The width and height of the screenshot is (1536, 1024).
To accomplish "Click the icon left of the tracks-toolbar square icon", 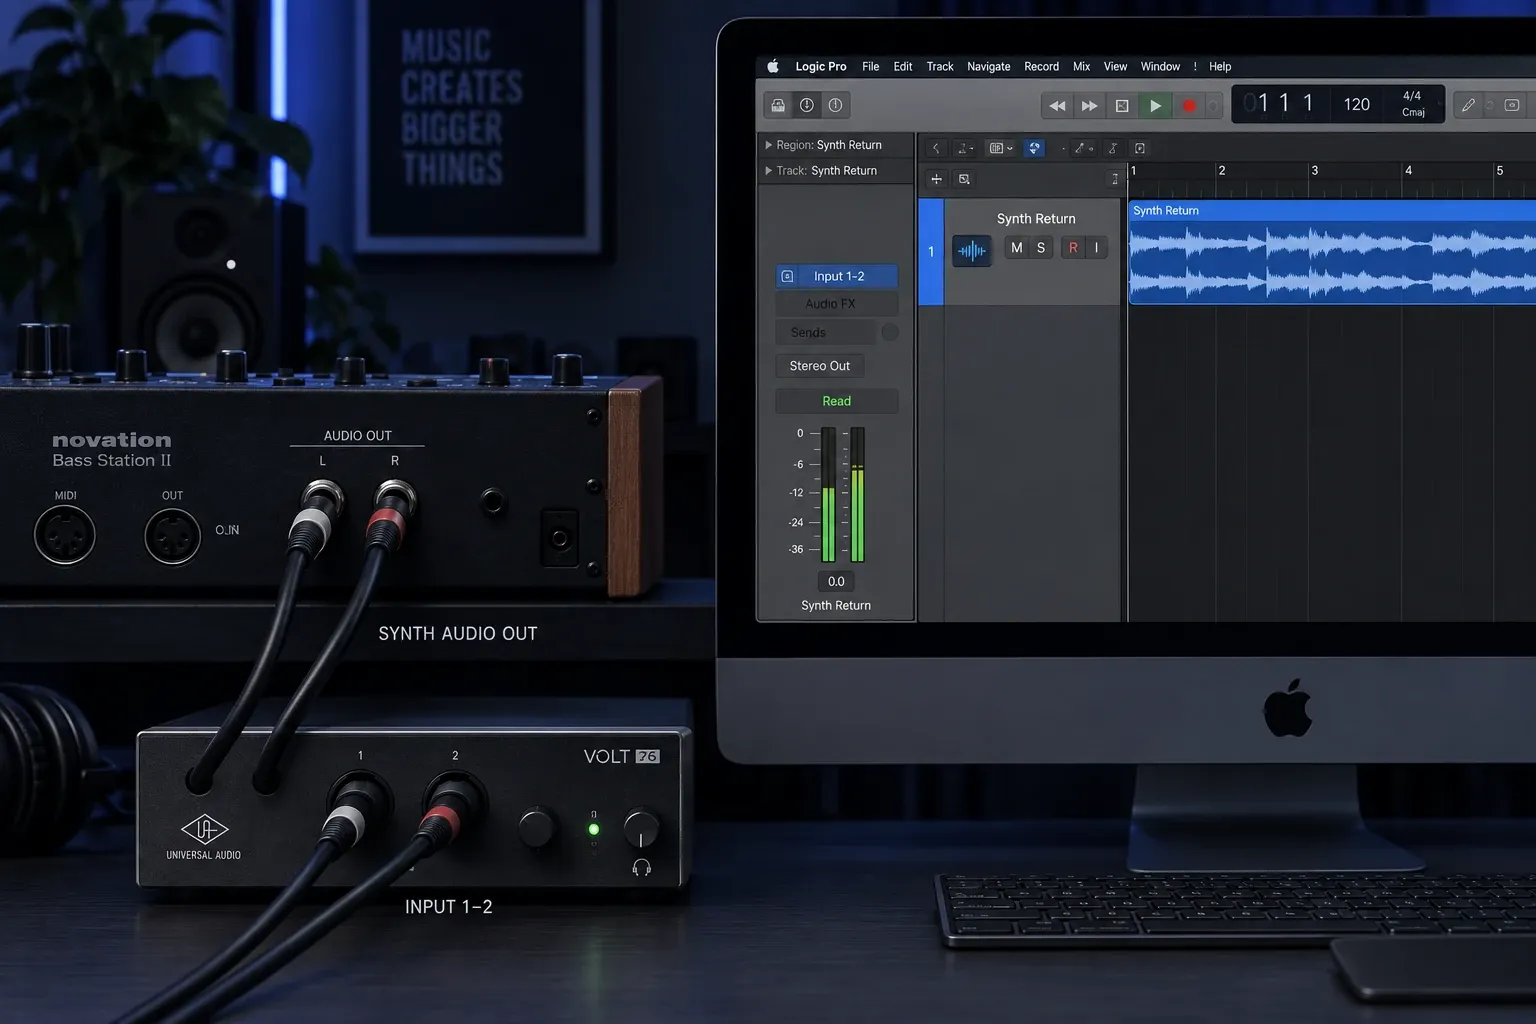I will pos(1112,148).
